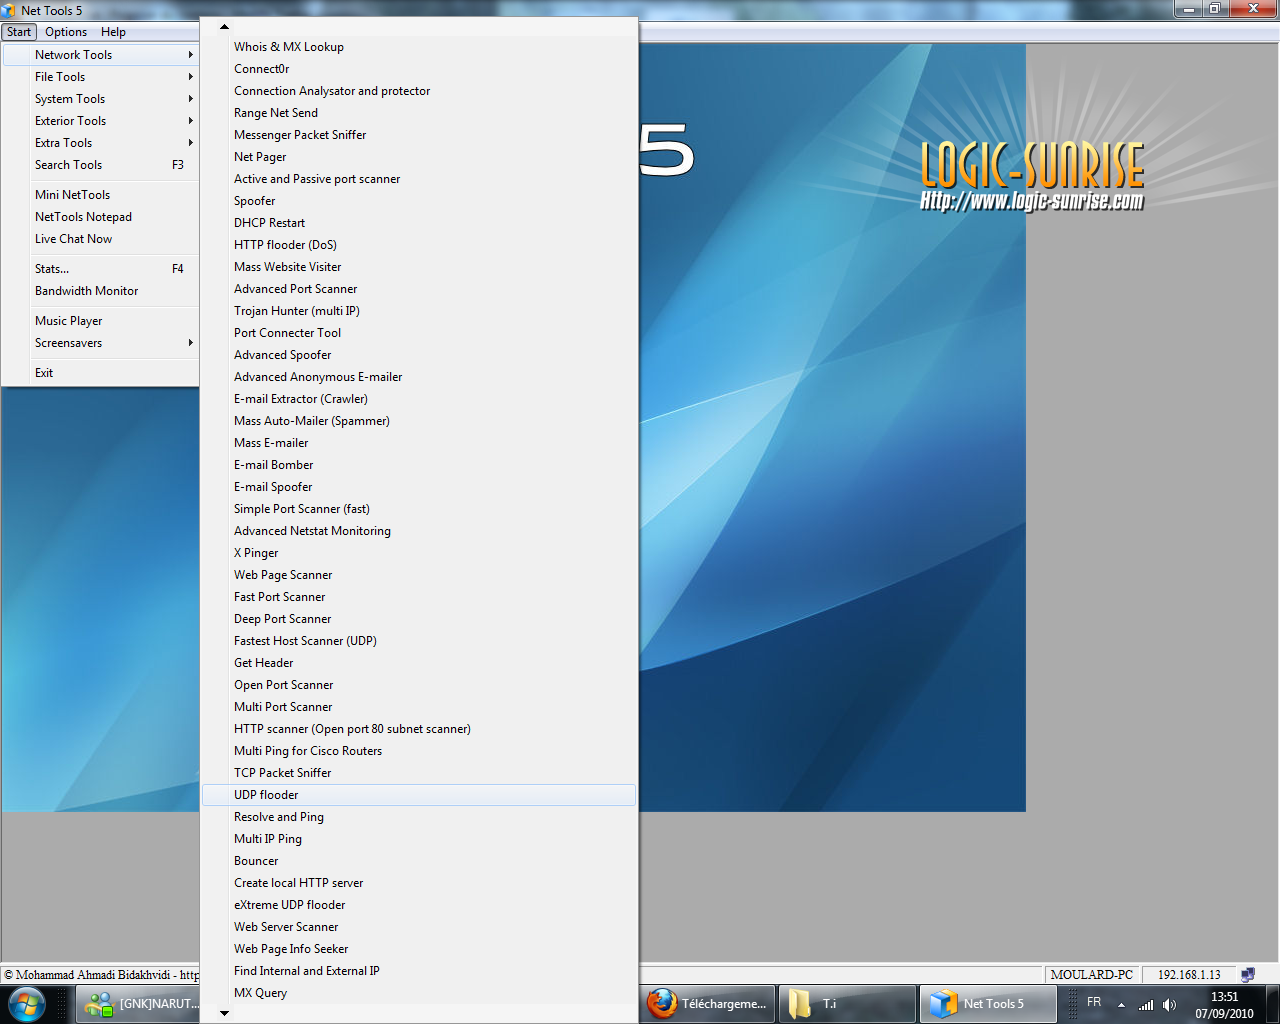Launch the Music Player
The image size is (1280, 1024).
tap(100, 321)
